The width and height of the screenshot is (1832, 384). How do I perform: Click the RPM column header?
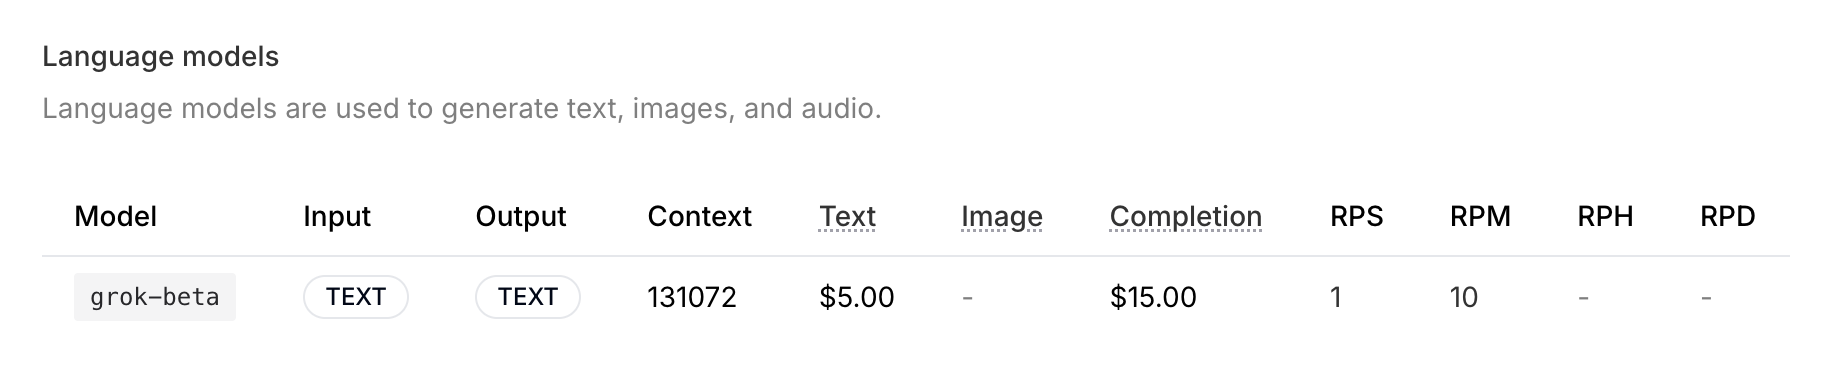1480,216
